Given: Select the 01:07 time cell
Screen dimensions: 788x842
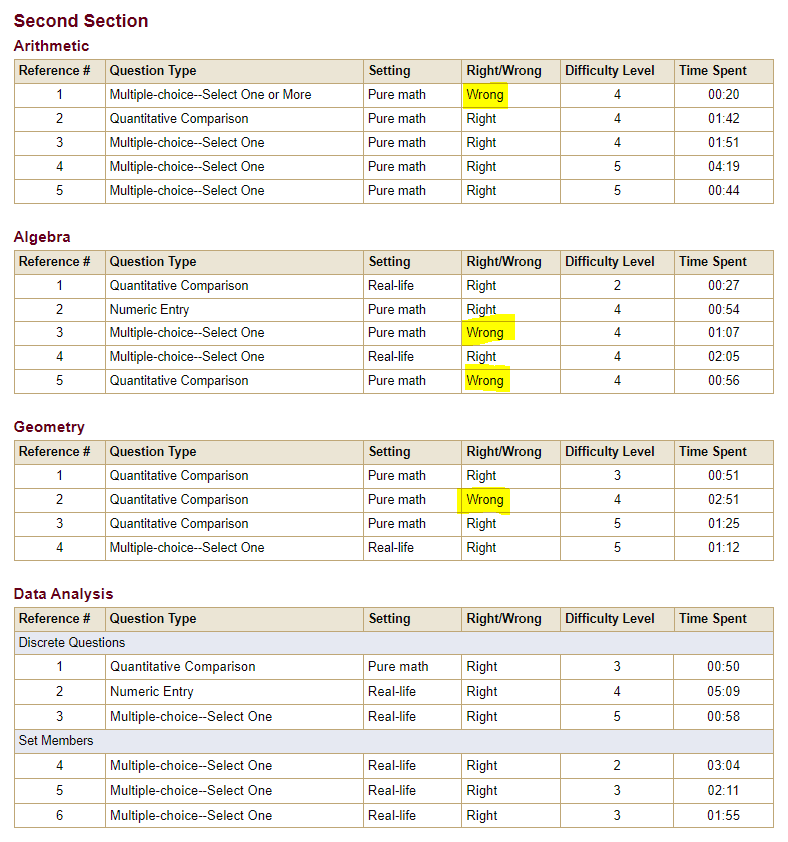Looking at the screenshot, I should click(724, 333).
